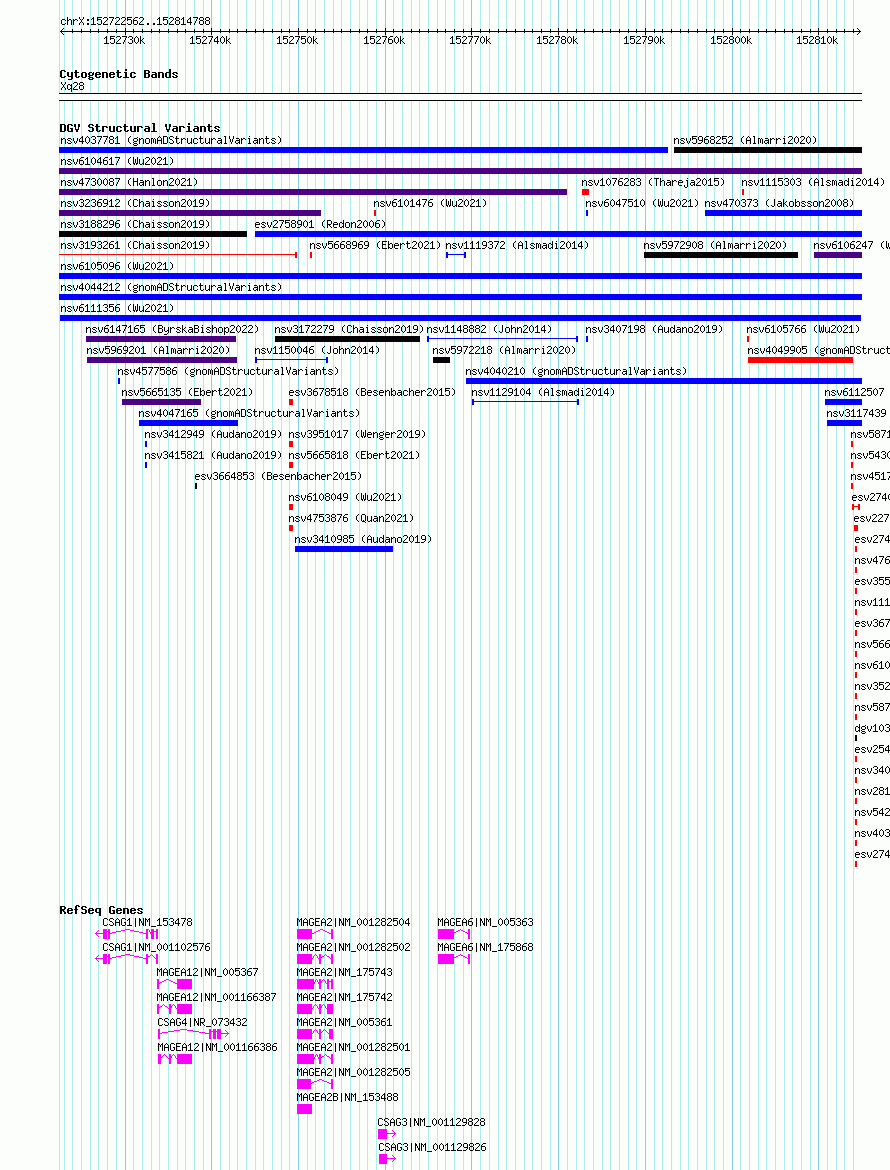Select nsv1150046 (John2014) label
890x1170 pixels.
[316, 350]
